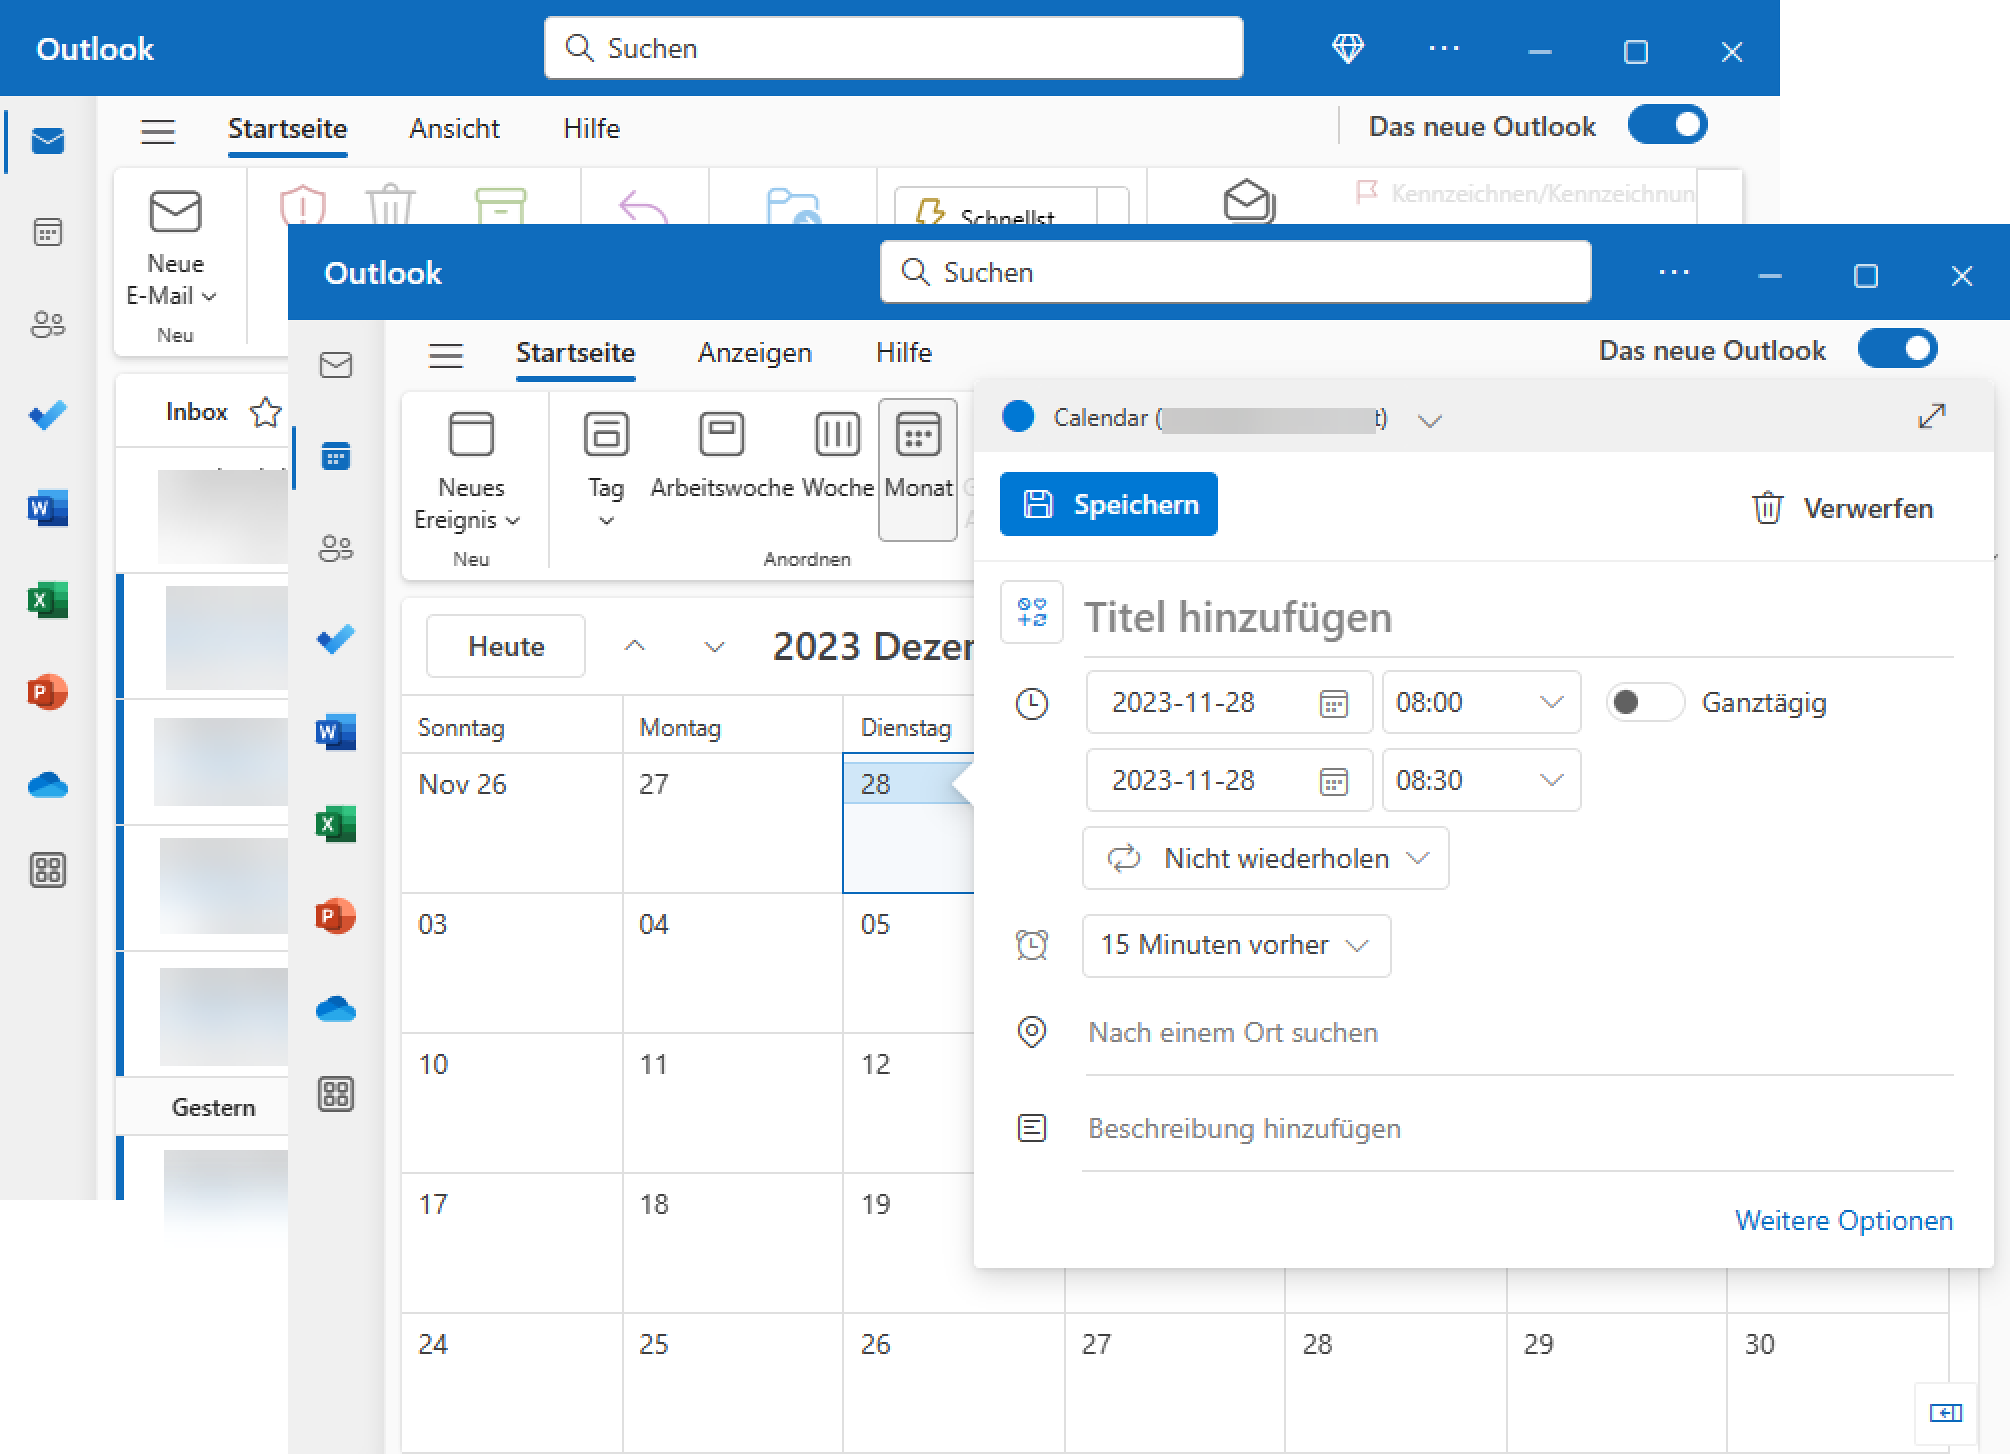The width and height of the screenshot is (2010, 1454).
Task: Open the start date calendar picker icon
Action: [x=1333, y=703]
